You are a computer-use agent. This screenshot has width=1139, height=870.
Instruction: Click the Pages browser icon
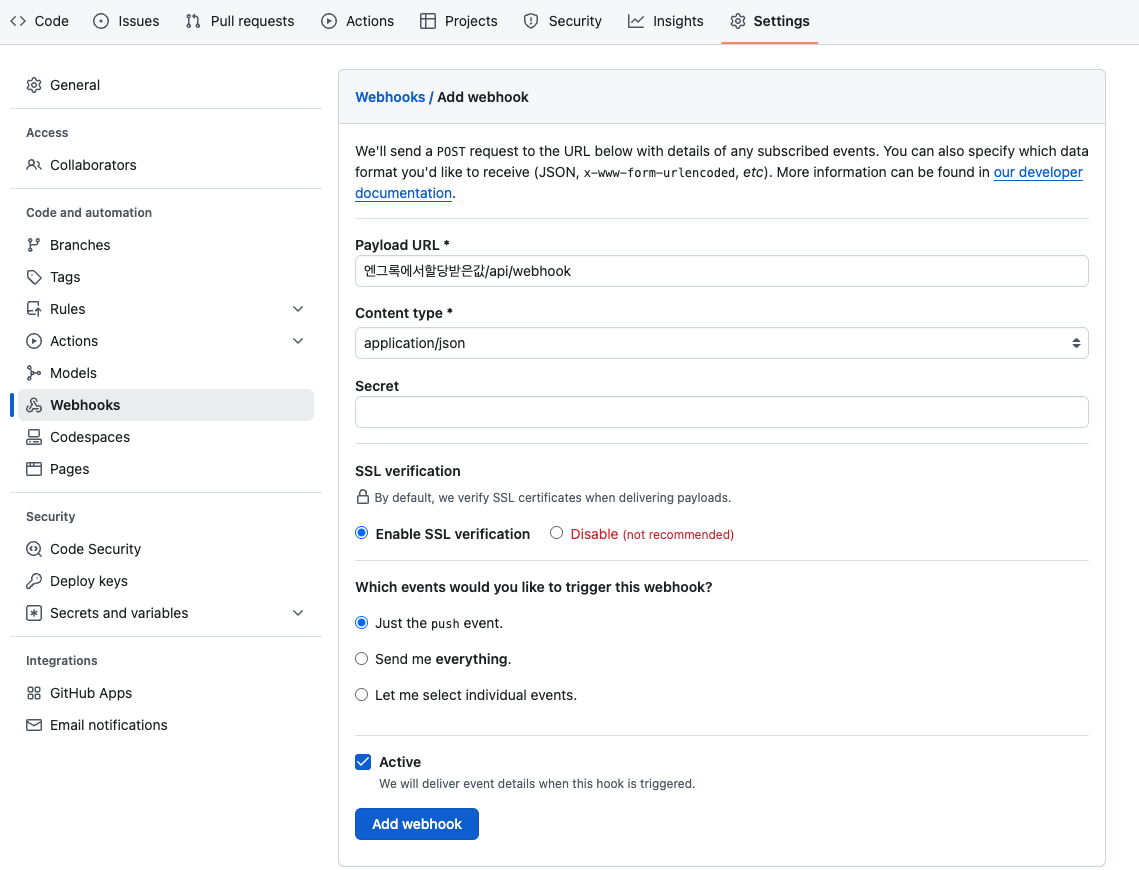pos(34,469)
